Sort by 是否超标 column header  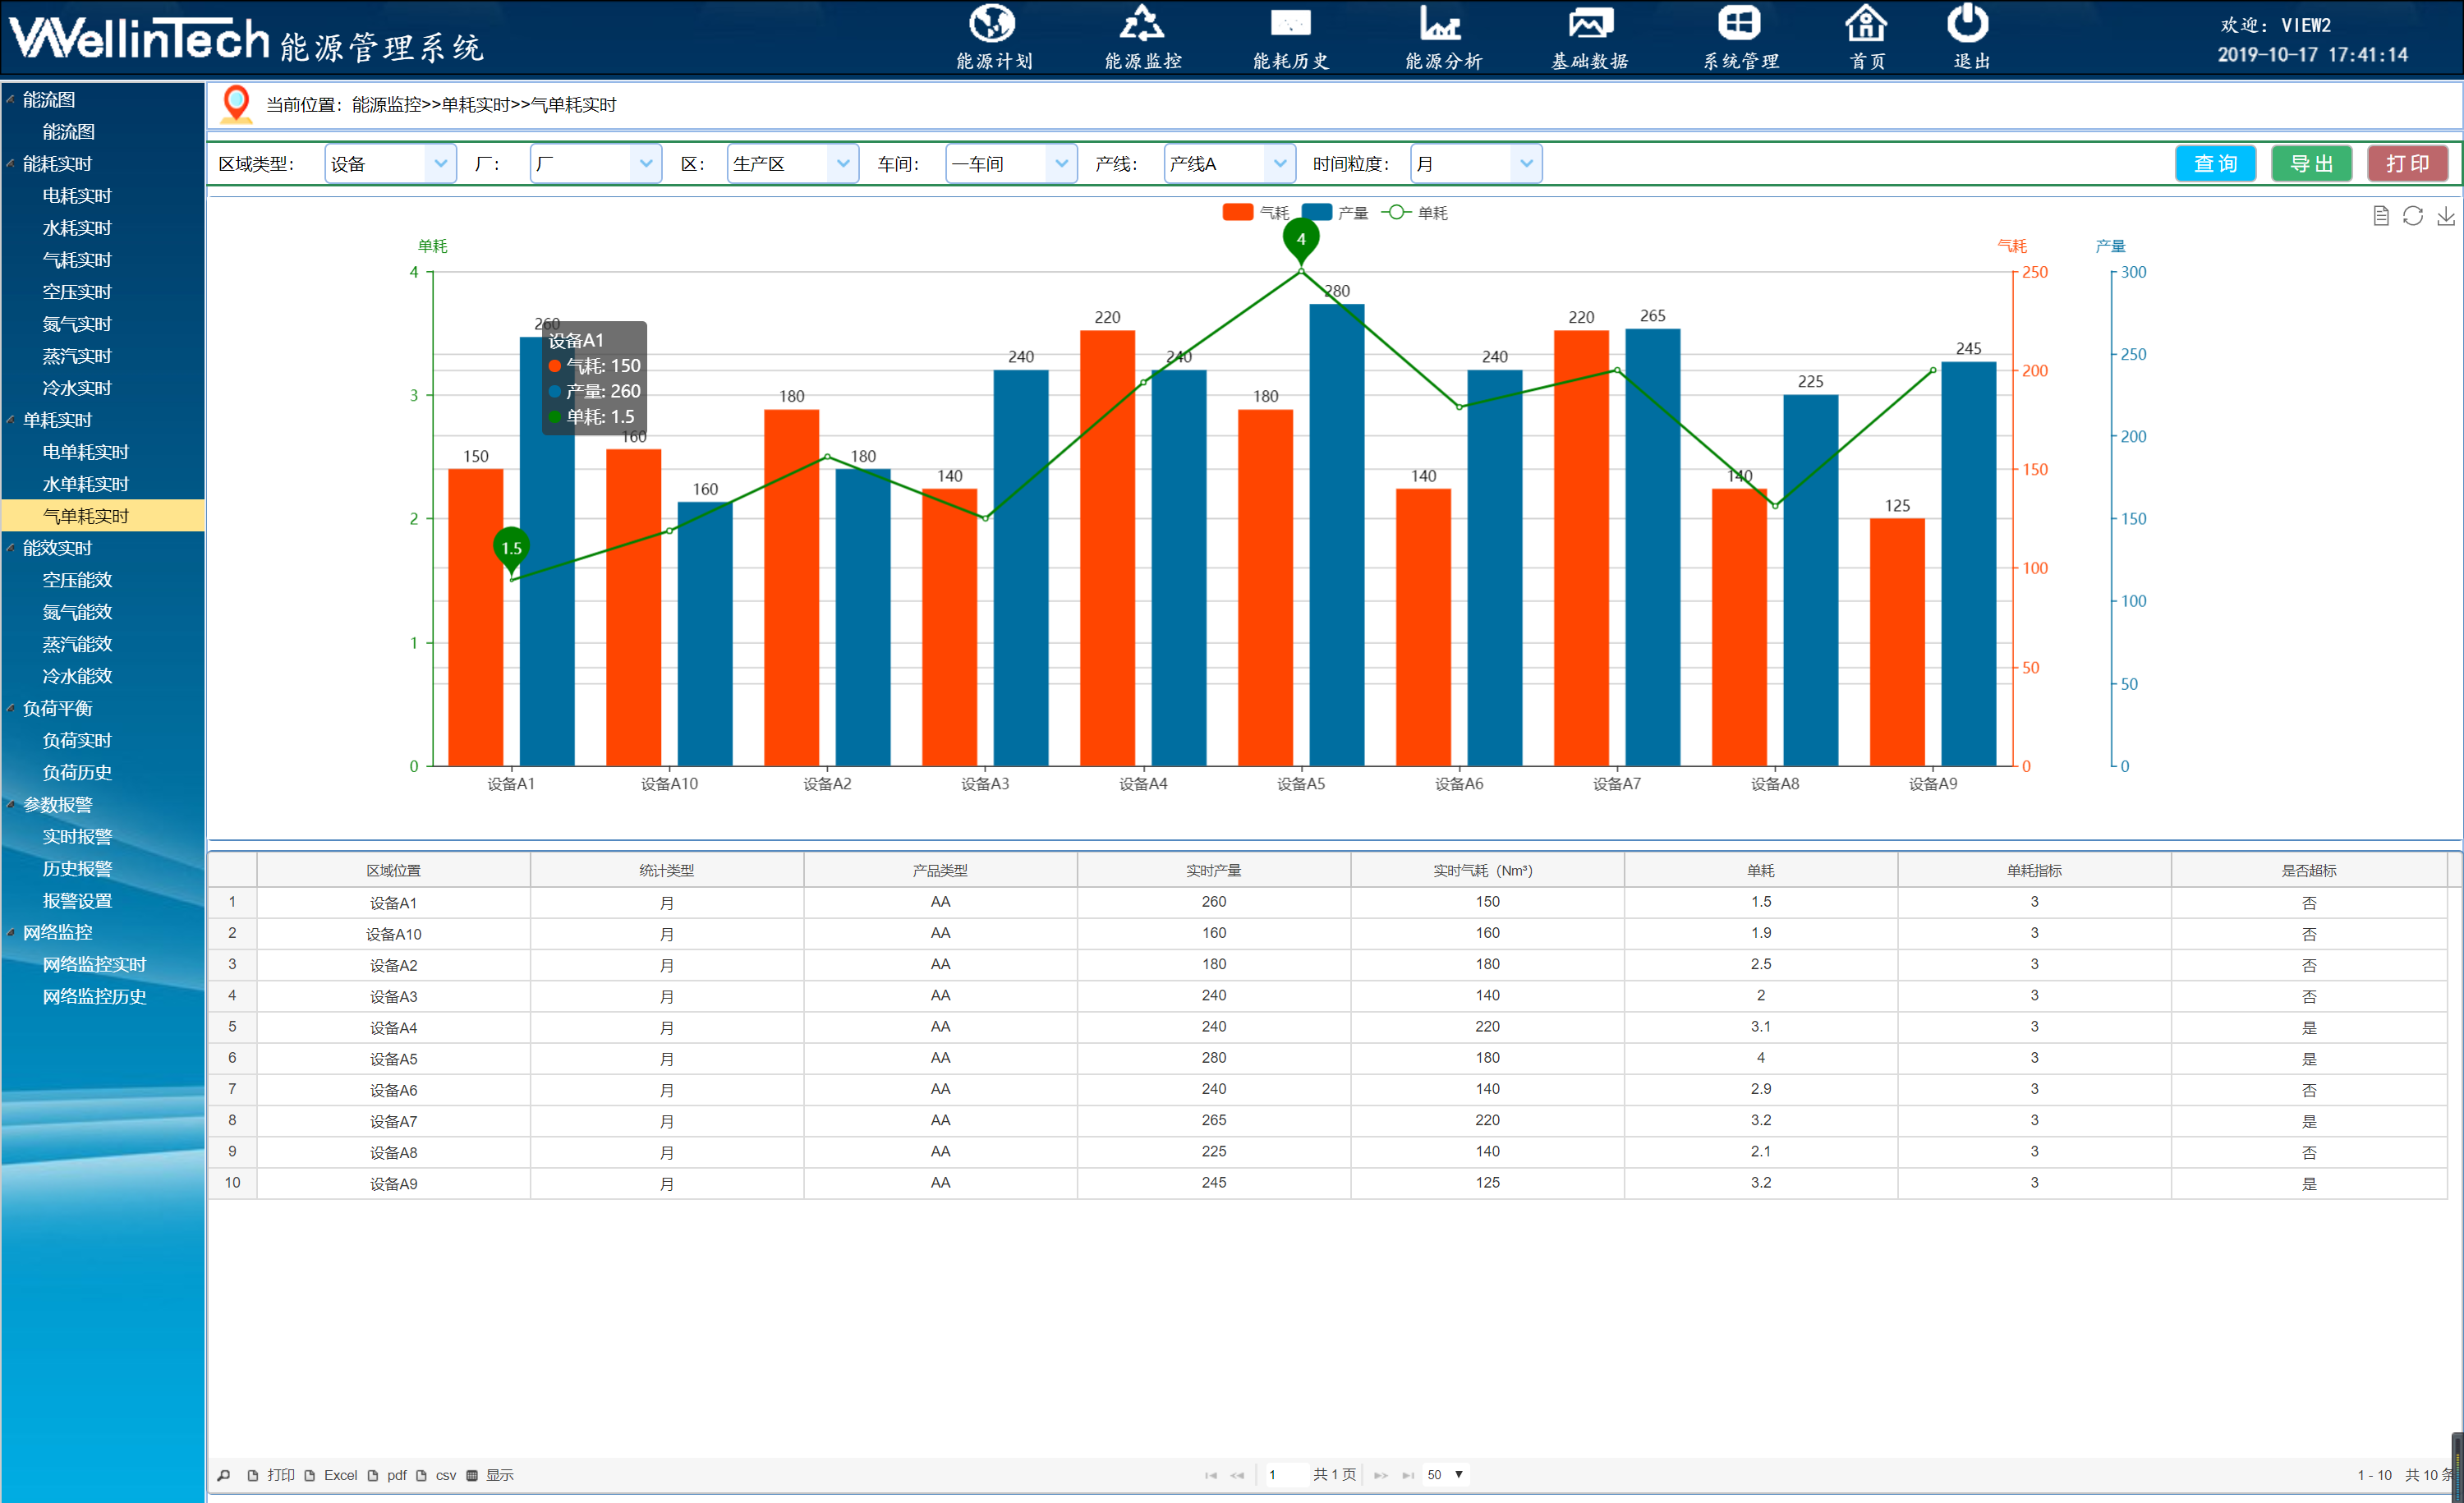pos(2308,870)
